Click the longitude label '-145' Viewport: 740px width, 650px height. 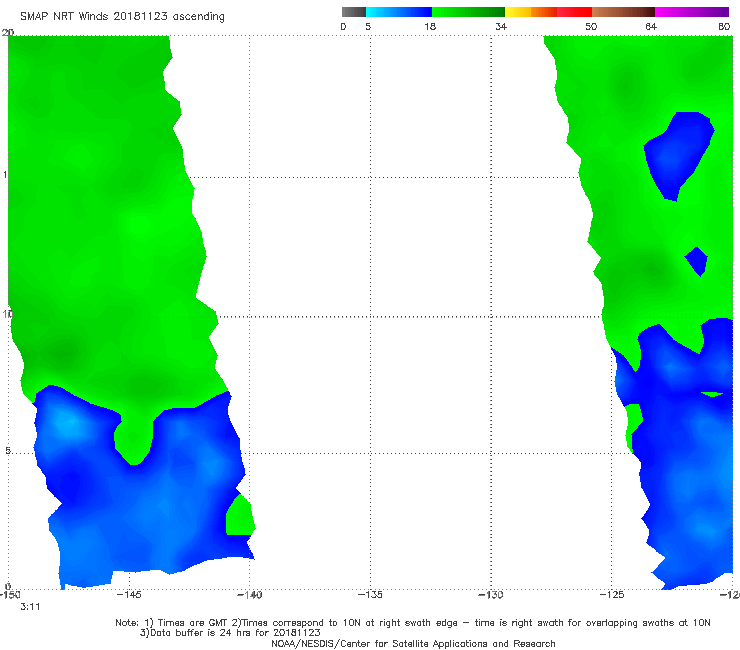pos(129,595)
